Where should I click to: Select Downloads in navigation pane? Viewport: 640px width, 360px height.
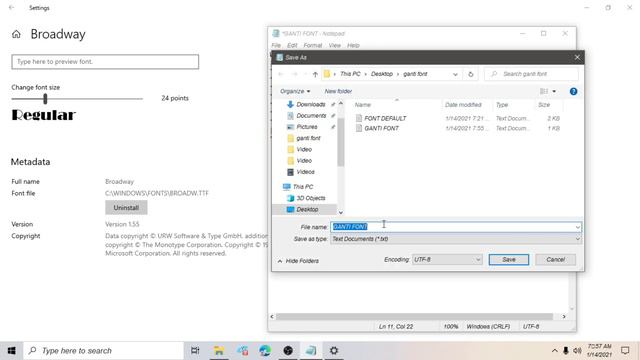pyautogui.click(x=310, y=104)
